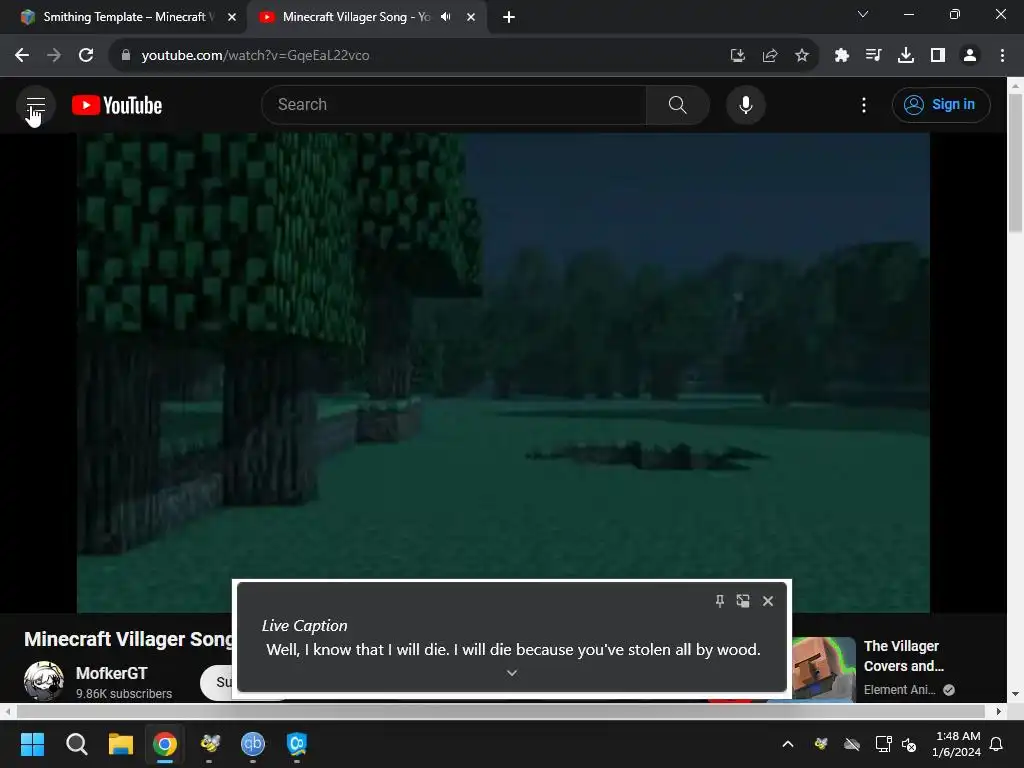Close the Live Caption box
The width and height of the screenshot is (1024, 768).
(768, 601)
